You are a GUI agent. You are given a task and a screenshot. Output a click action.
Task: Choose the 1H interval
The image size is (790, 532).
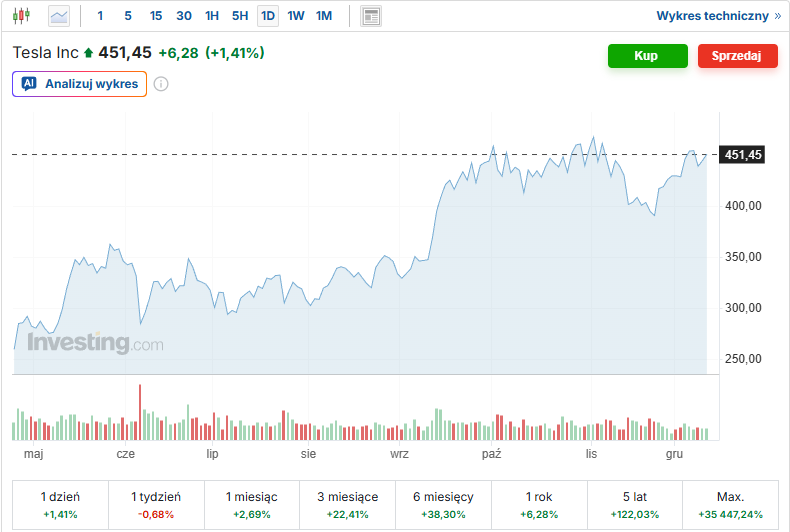pos(212,16)
